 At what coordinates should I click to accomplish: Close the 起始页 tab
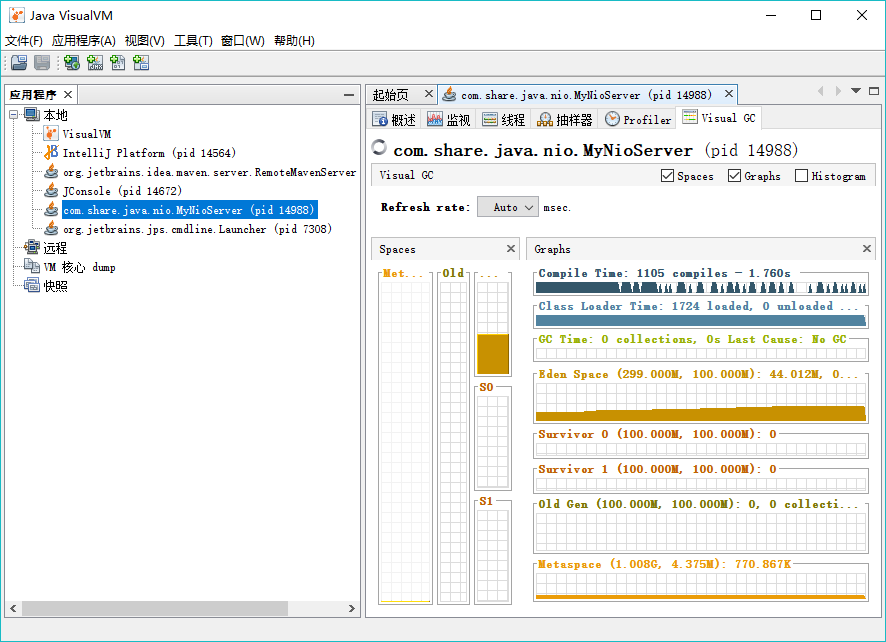pyautogui.click(x=429, y=94)
